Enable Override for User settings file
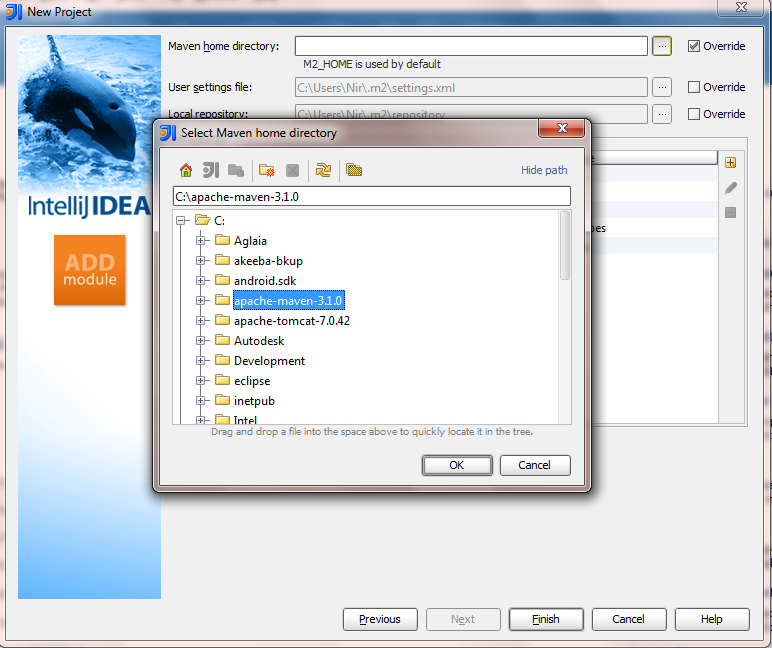Image resolution: width=772 pixels, height=648 pixels. pos(695,87)
